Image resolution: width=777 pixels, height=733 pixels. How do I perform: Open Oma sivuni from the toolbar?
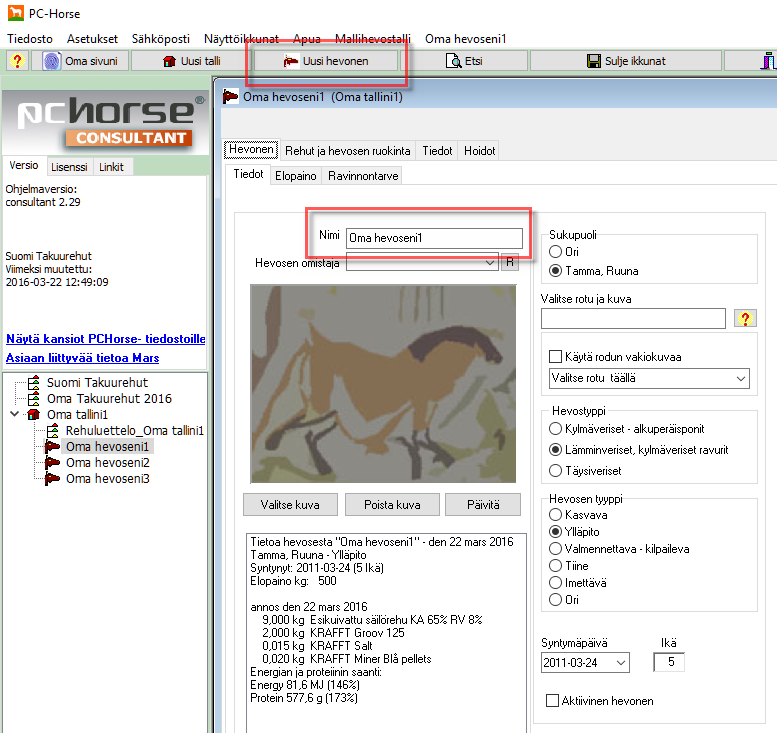click(82, 61)
